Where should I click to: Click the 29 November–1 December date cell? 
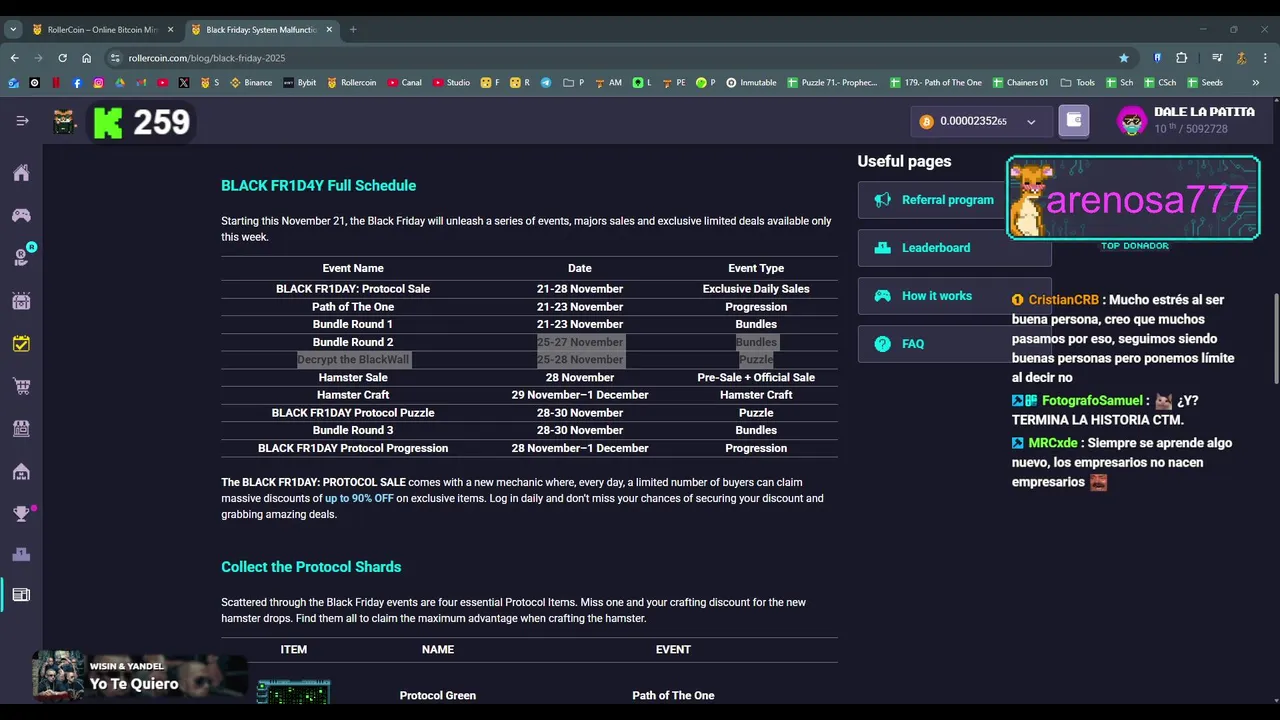pos(580,395)
